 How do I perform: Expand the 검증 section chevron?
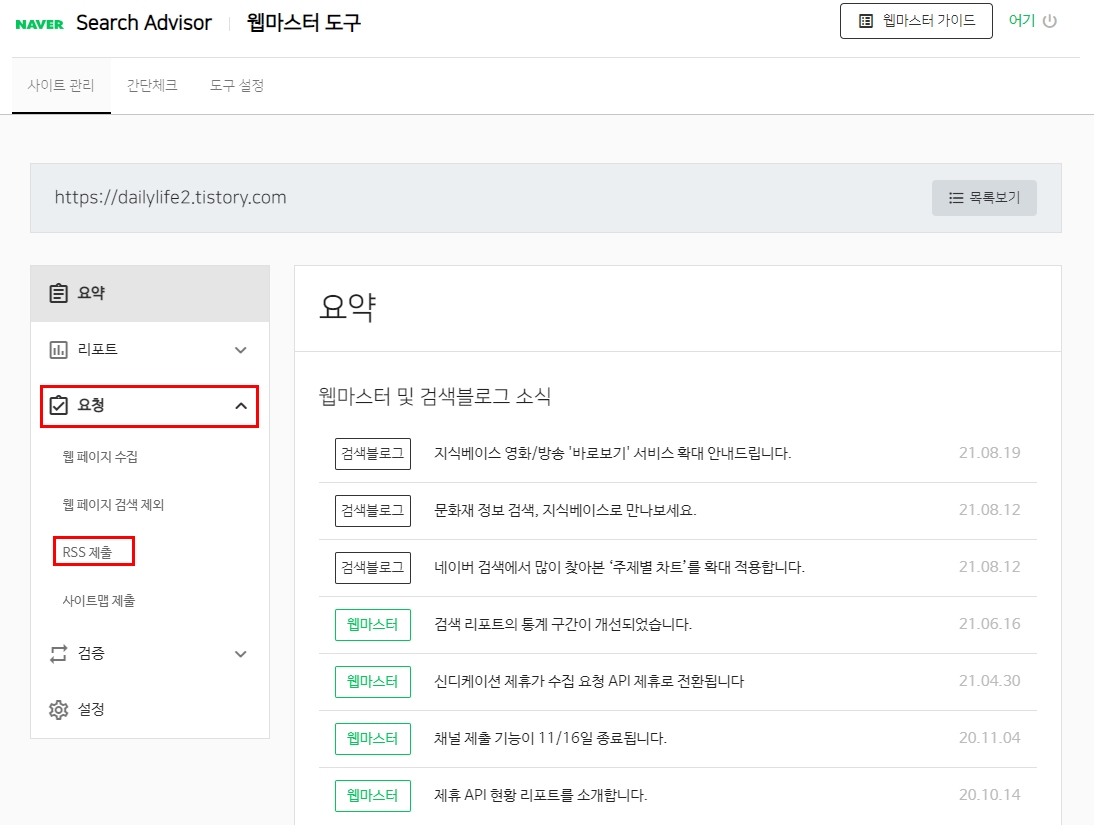tap(241, 654)
